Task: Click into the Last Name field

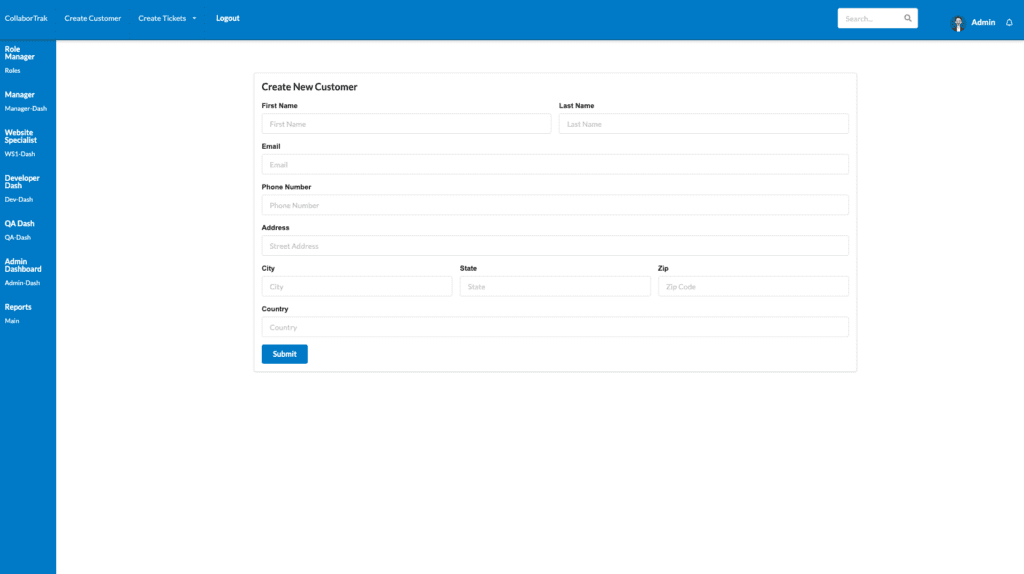Action: [x=703, y=124]
